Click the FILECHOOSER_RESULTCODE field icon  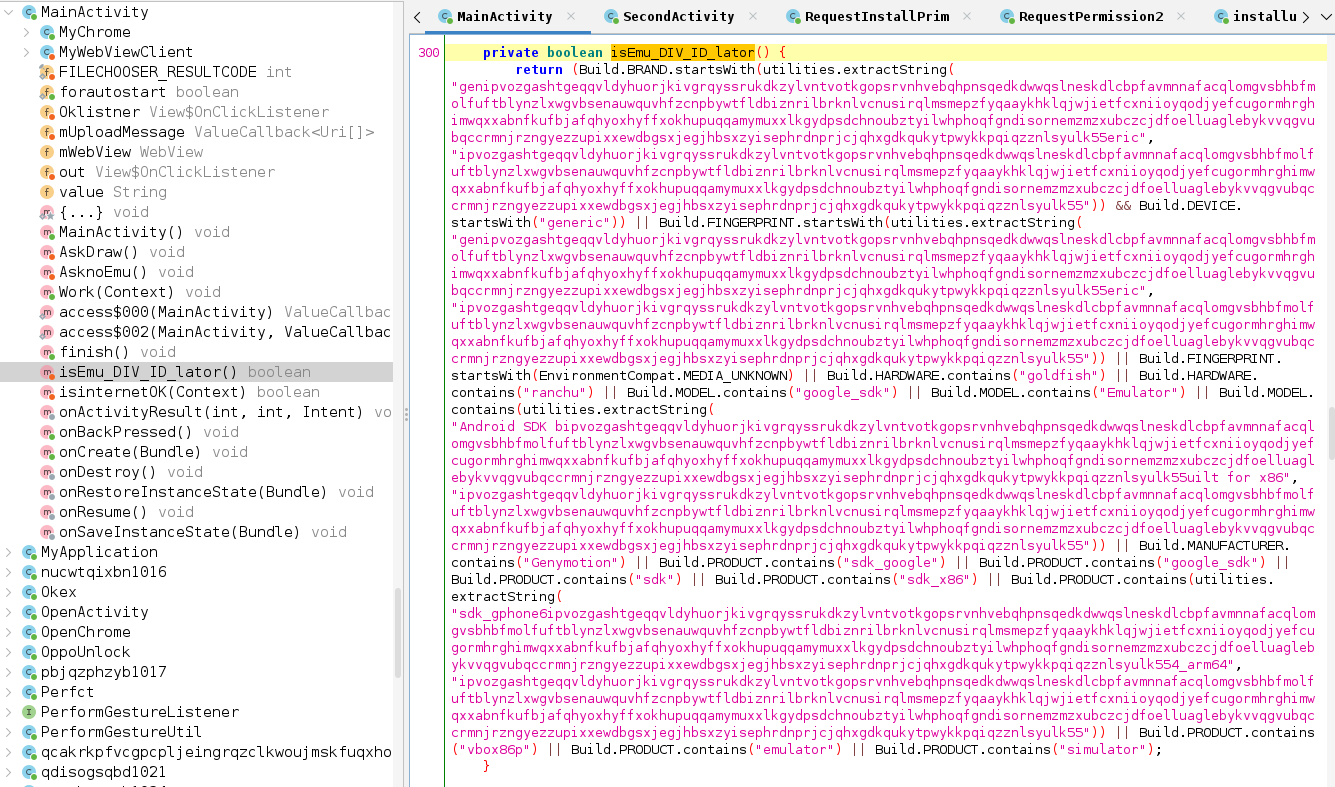point(46,72)
